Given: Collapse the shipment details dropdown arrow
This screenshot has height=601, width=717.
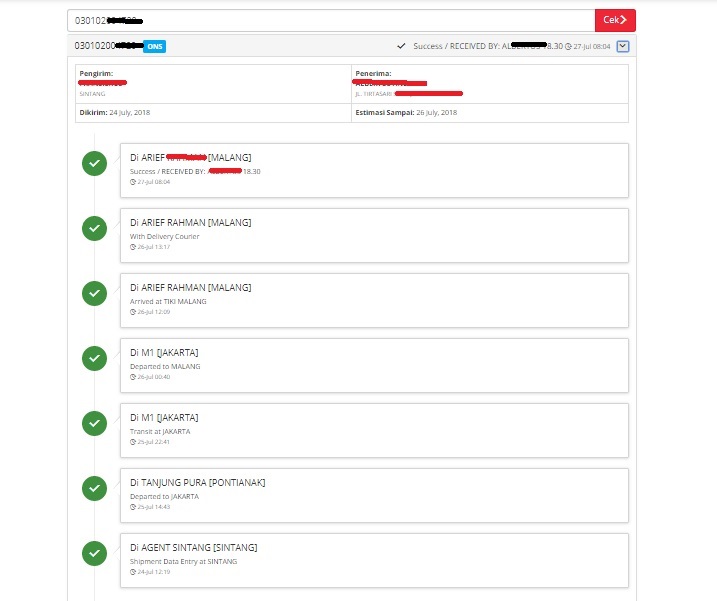Looking at the screenshot, I should click(x=622, y=46).
